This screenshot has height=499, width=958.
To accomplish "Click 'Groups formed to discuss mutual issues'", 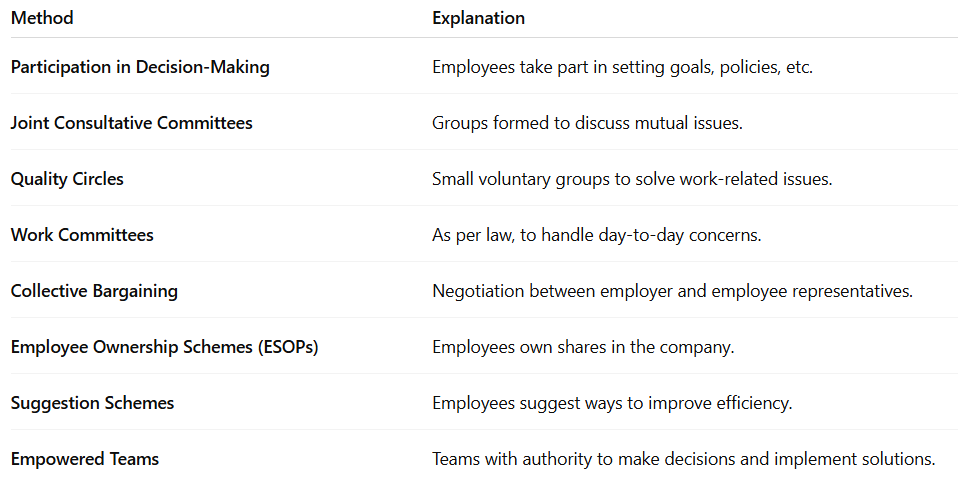I will pos(587,123).
